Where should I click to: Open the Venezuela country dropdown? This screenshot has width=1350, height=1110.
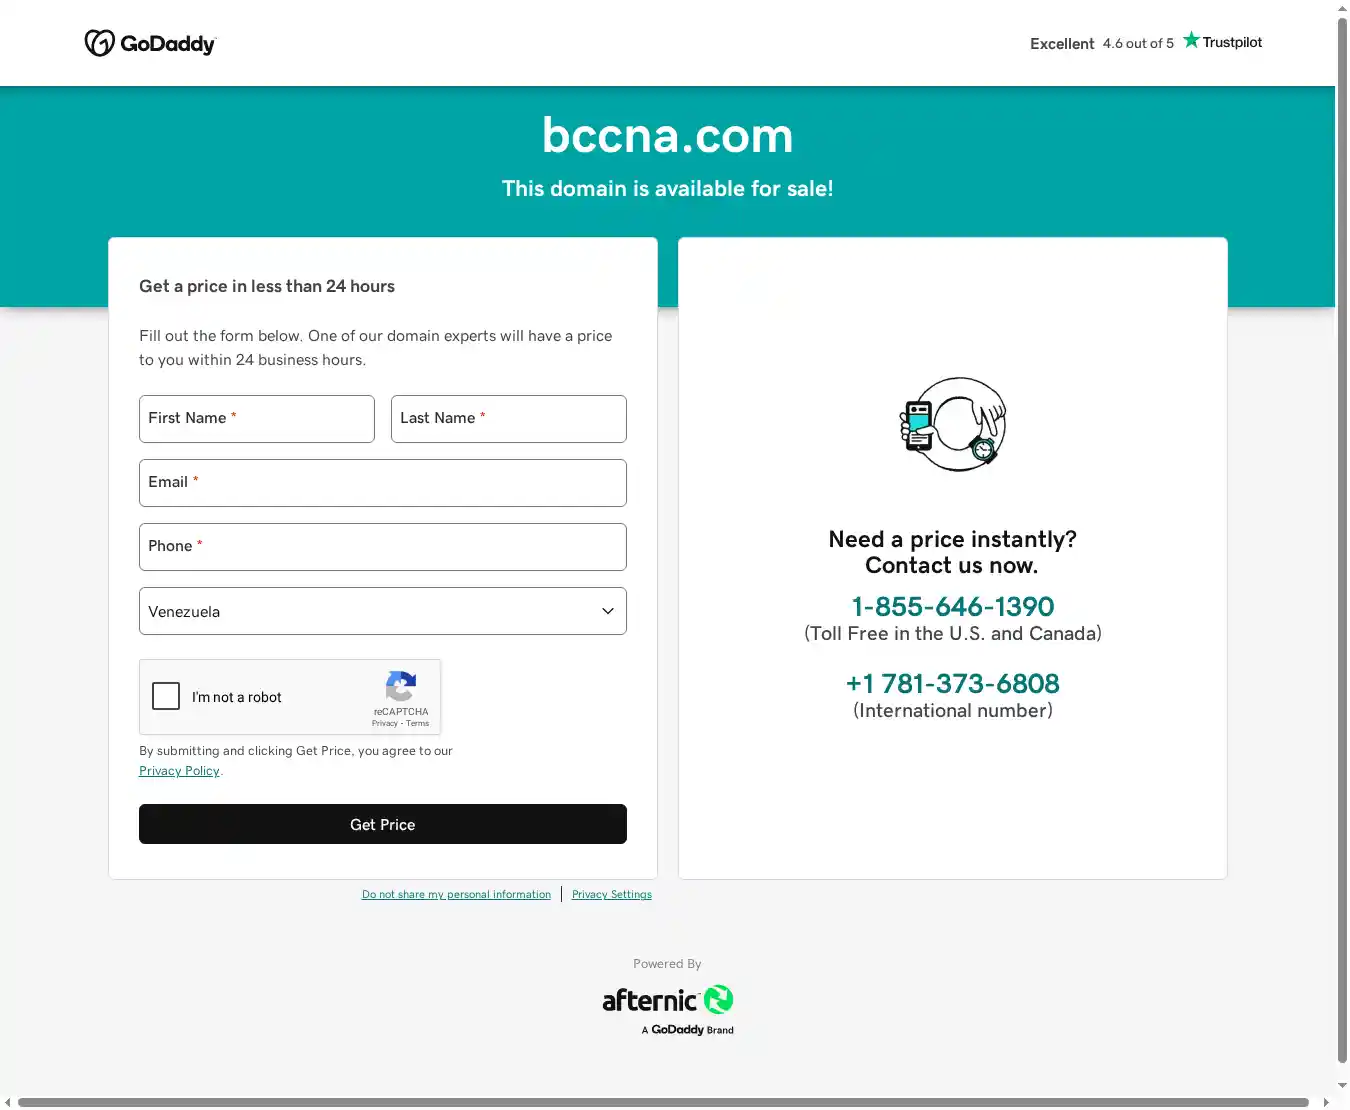click(383, 611)
